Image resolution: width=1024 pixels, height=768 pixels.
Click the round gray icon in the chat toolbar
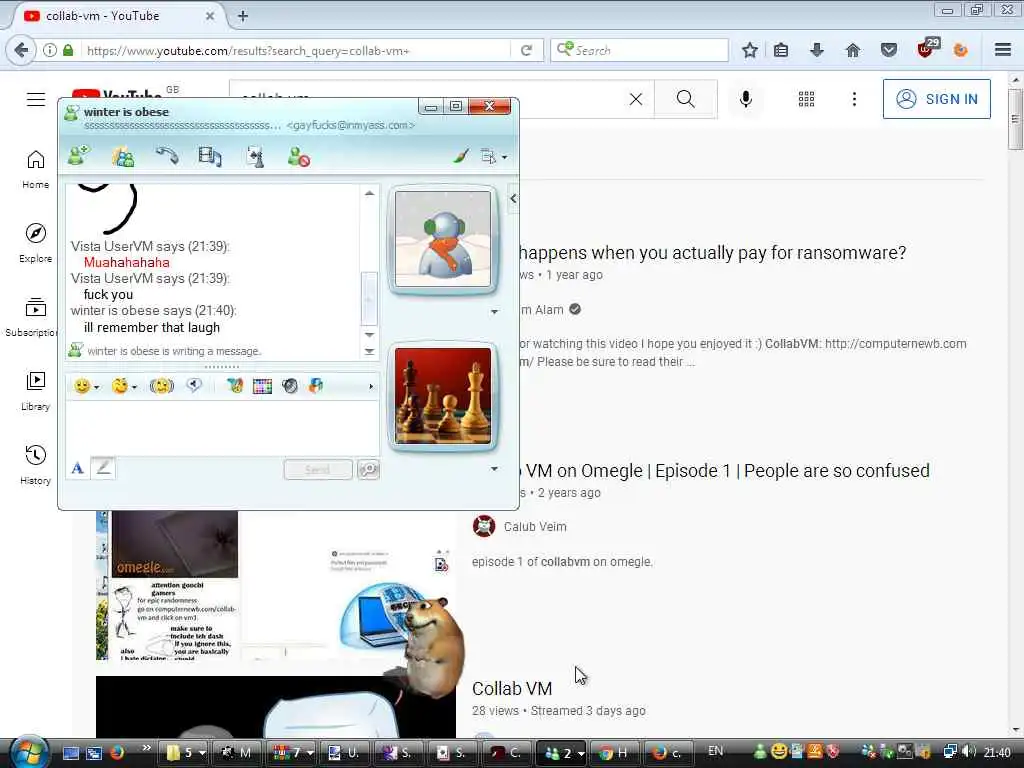[x=290, y=386]
